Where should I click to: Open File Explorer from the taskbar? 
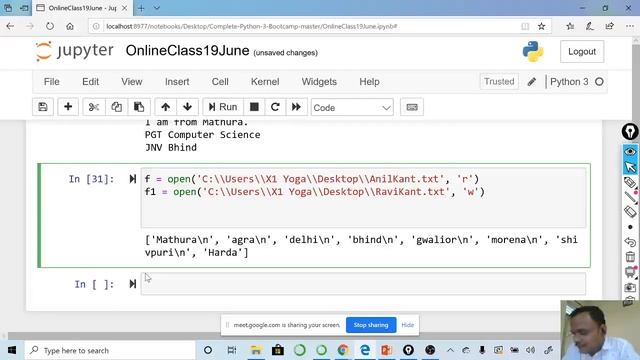(x=256, y=350)
